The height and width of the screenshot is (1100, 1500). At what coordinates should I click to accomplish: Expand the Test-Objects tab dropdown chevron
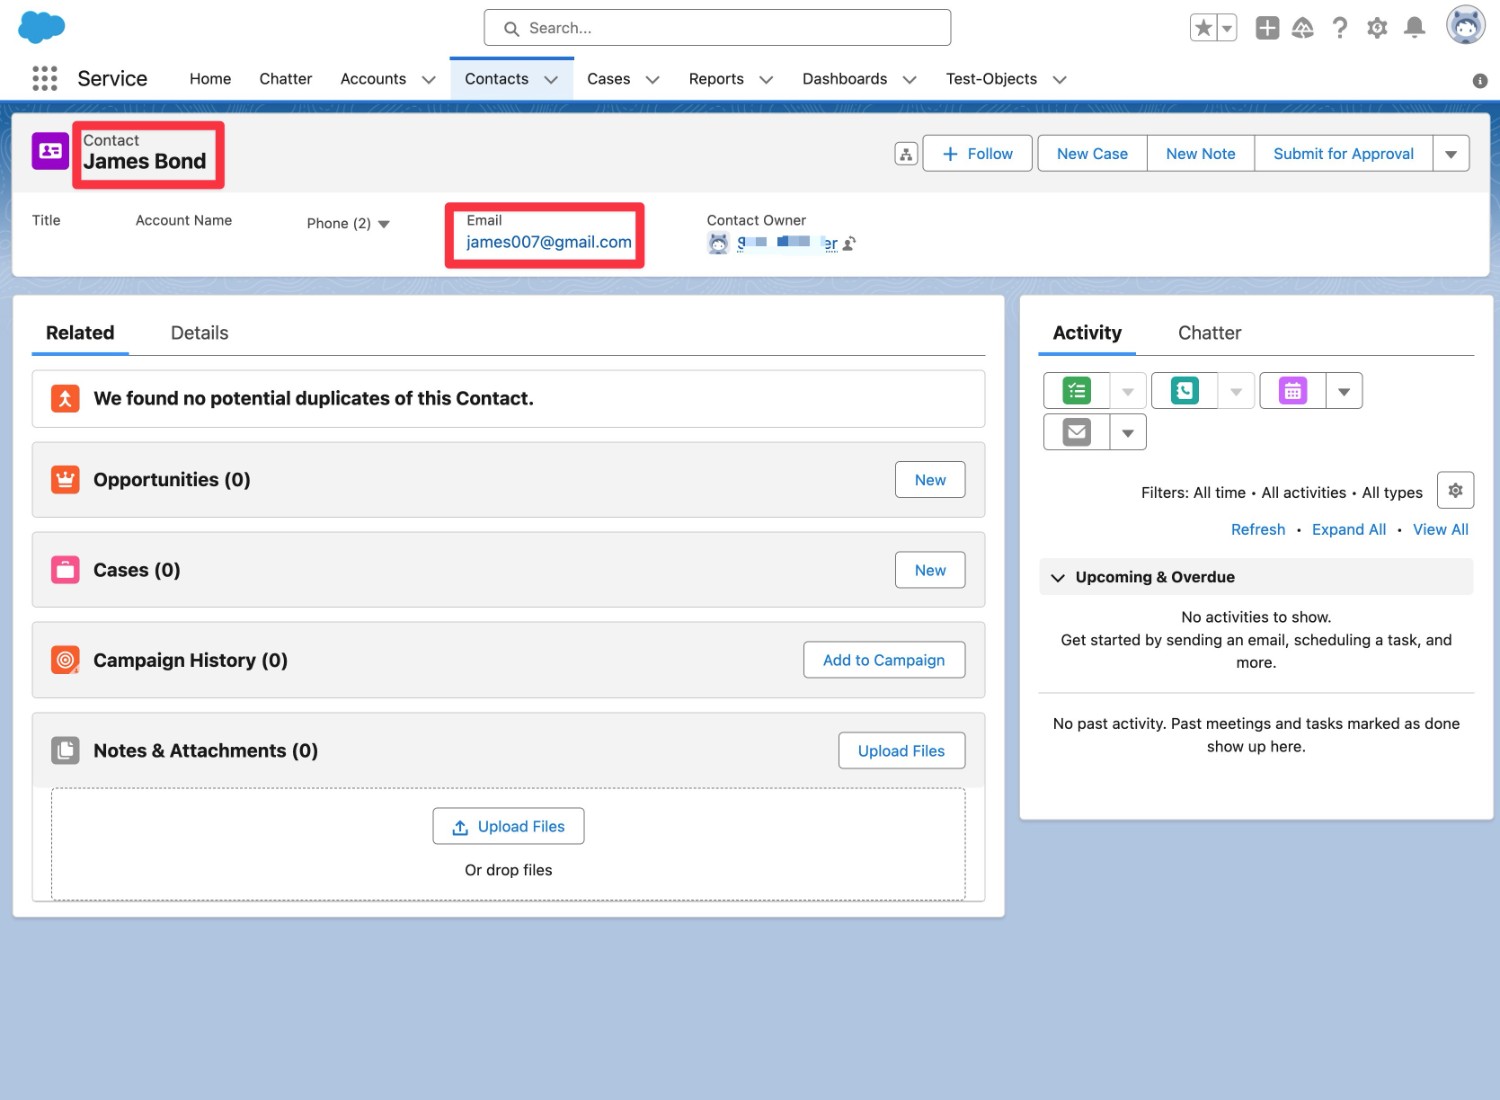[x=1060, y=80]
